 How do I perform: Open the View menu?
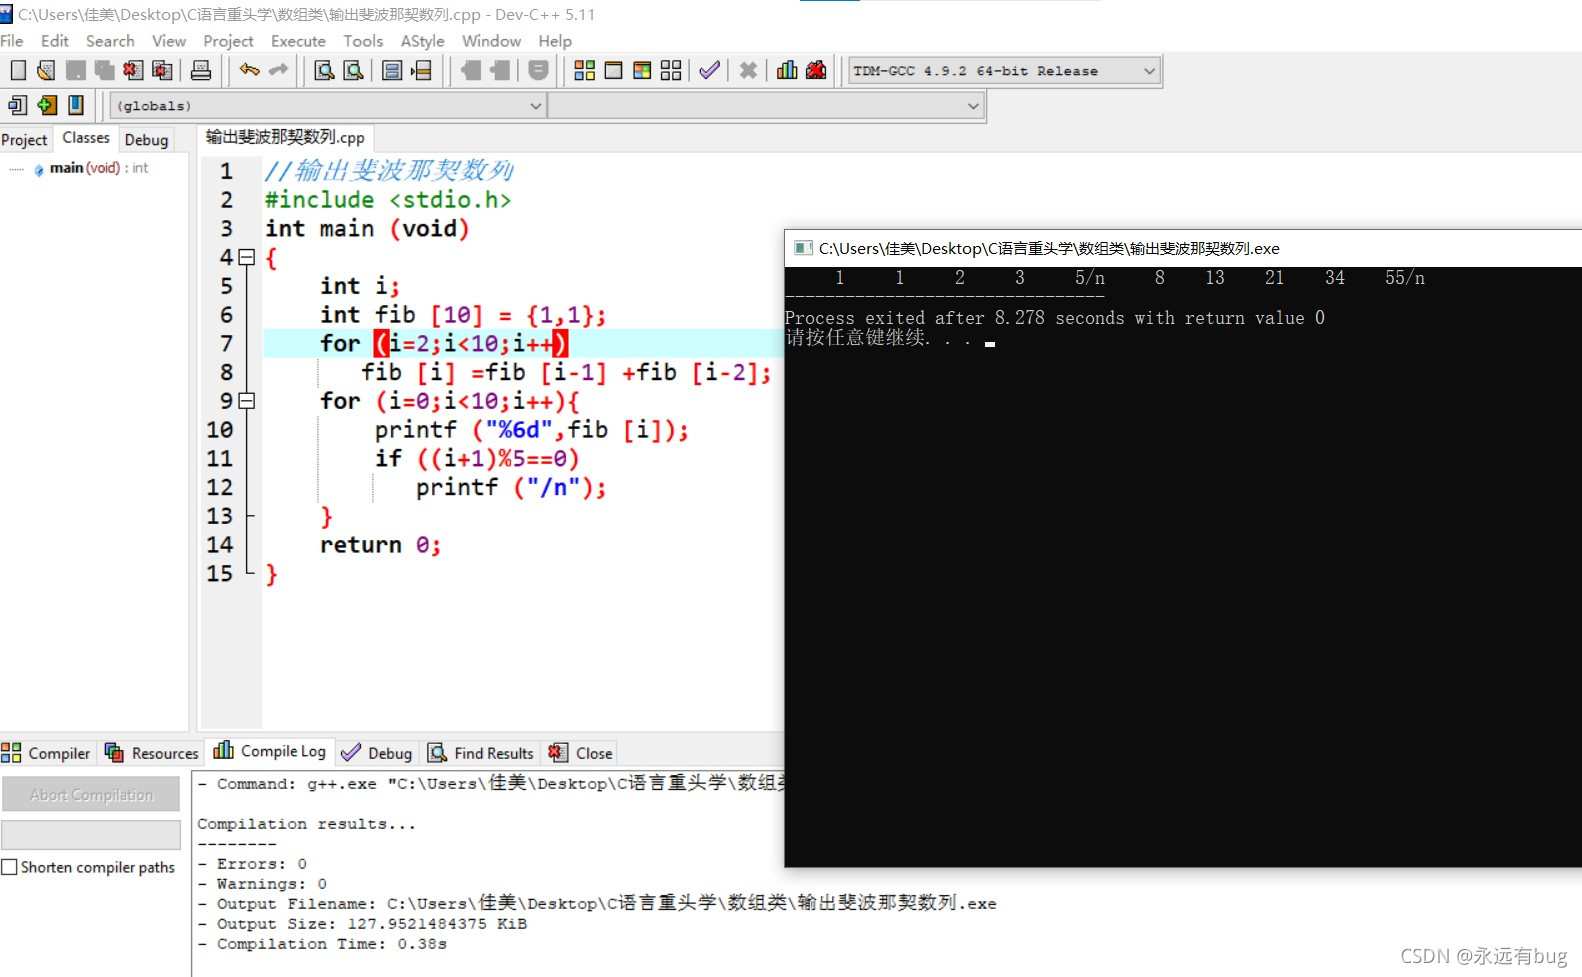pyautogui.click(x=169, y=41)
